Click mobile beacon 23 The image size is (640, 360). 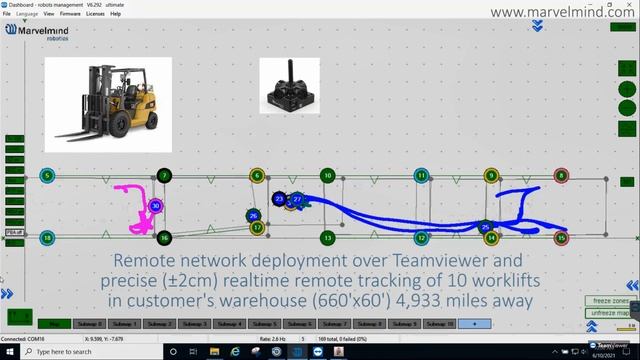[x=279, y=199]
